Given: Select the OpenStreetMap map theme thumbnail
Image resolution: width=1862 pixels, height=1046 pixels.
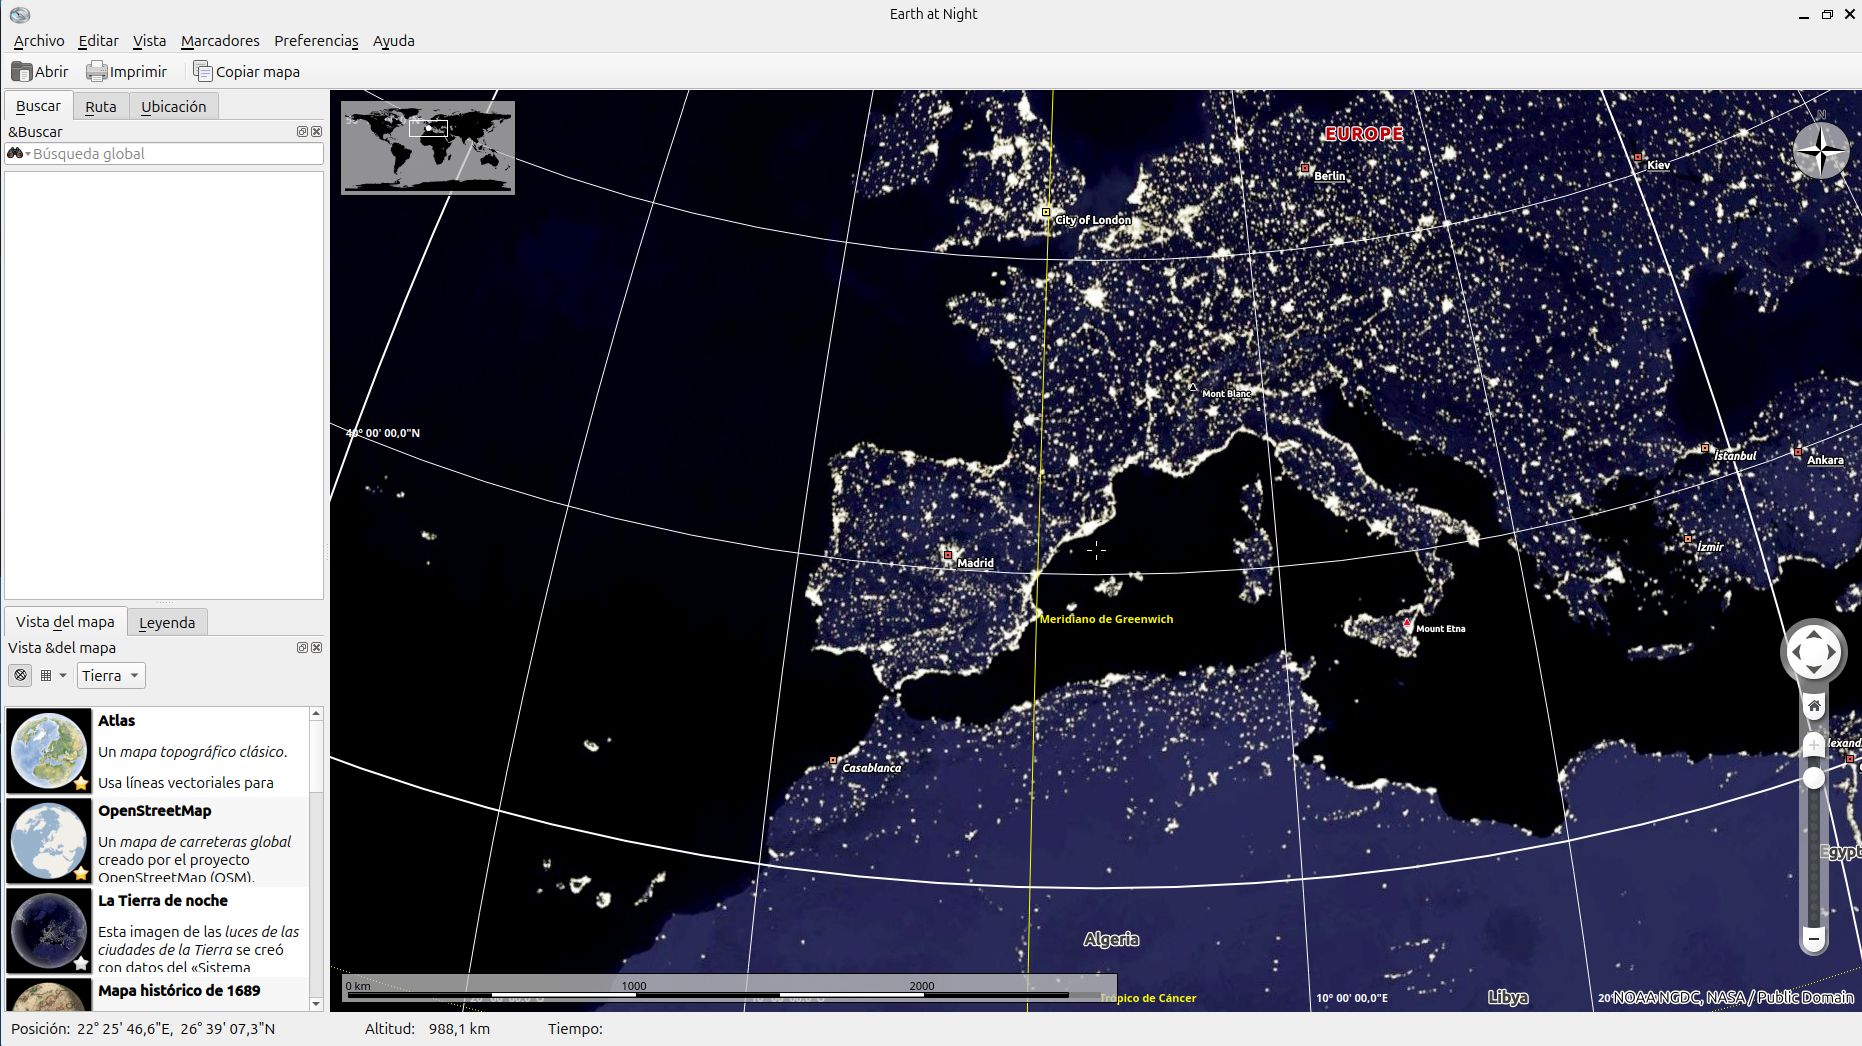Looking at the screenshot, I should pos(48,841).
